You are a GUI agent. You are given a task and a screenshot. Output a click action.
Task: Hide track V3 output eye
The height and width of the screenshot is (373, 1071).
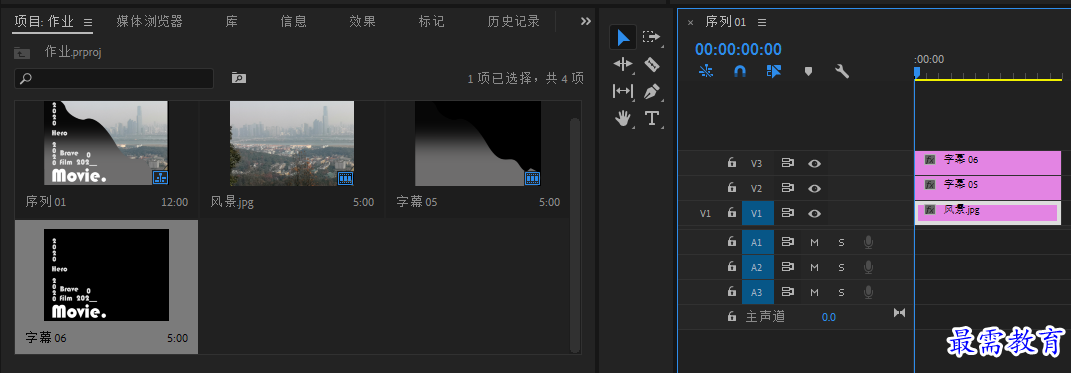tap(814, 163)
